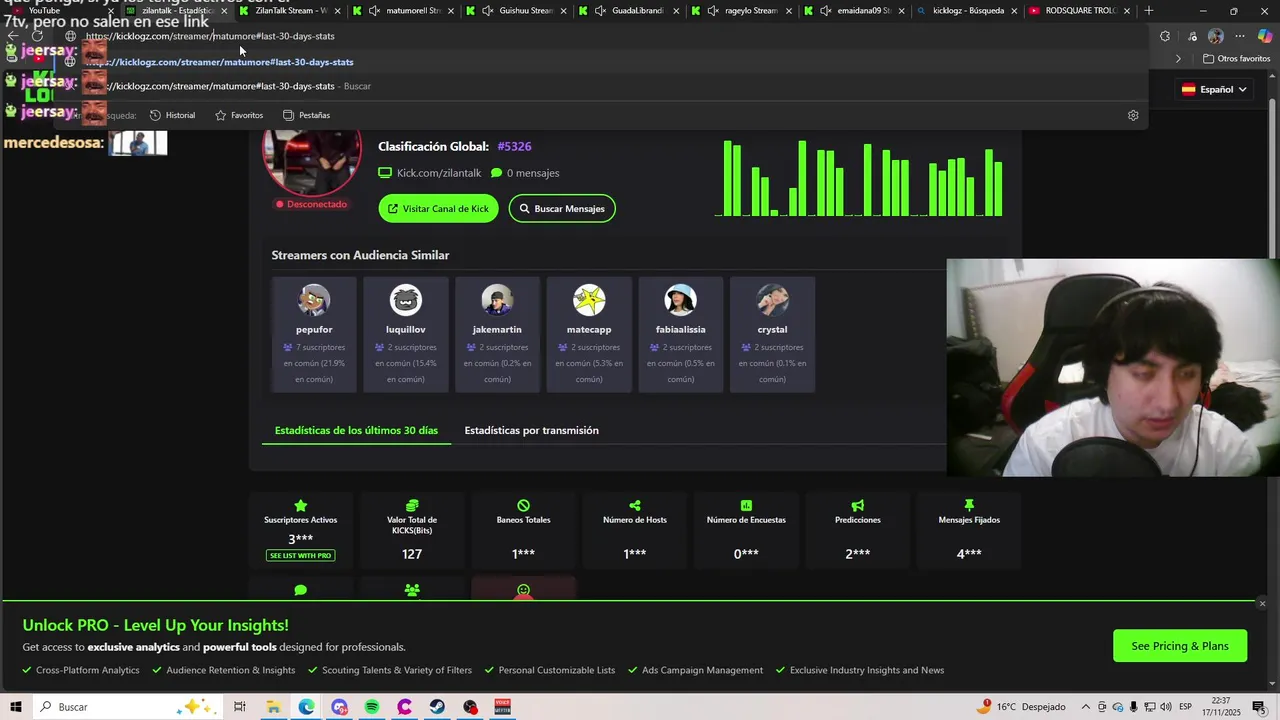Open pepufor streamer avatar

(x=314, y=300)
